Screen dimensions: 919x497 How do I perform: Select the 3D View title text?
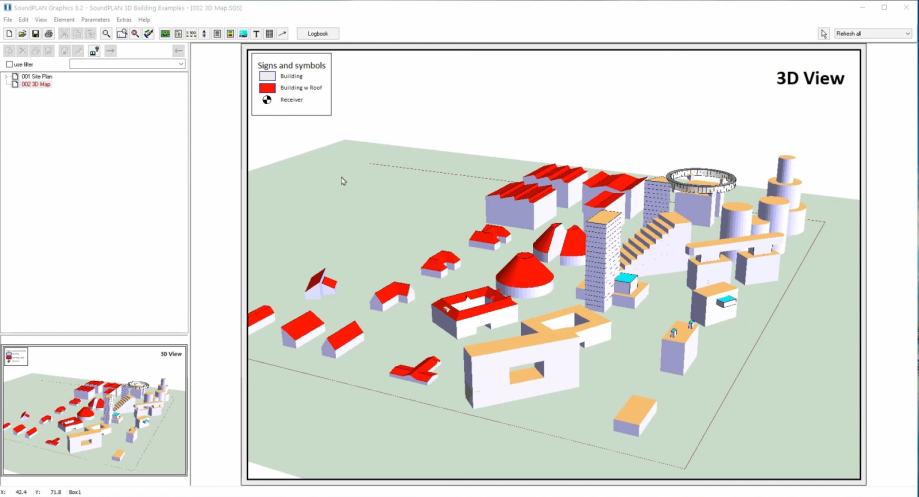(x=810, y=79)
